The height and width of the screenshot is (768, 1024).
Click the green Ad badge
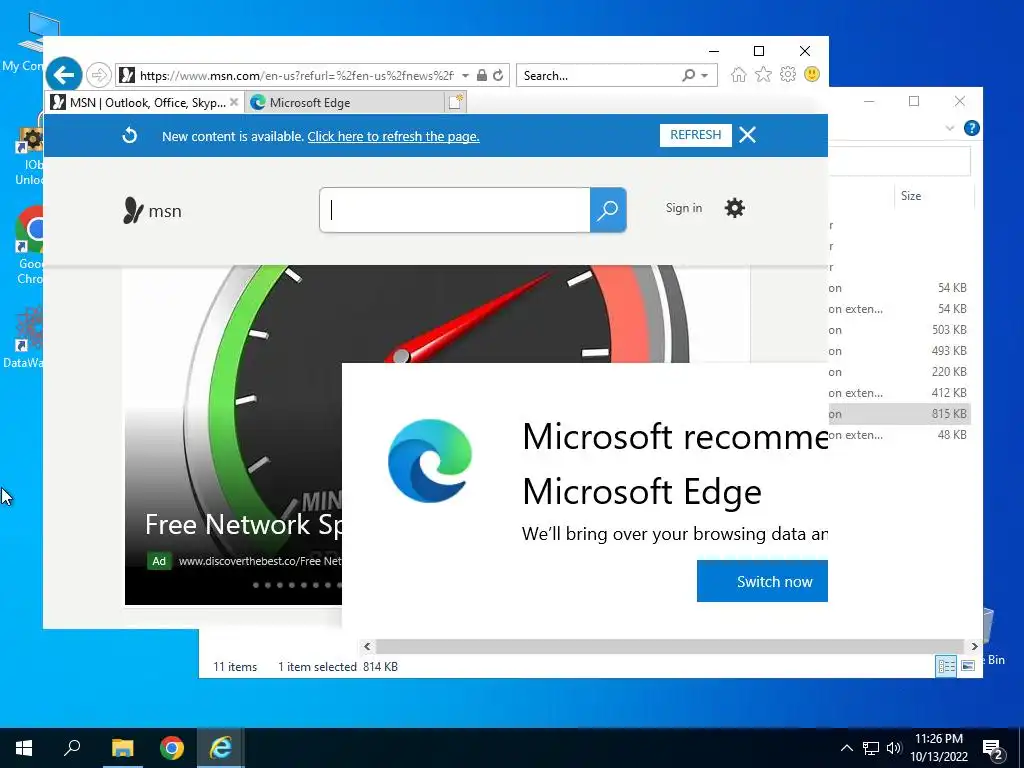pyautogui.click(x=159, y=561)
